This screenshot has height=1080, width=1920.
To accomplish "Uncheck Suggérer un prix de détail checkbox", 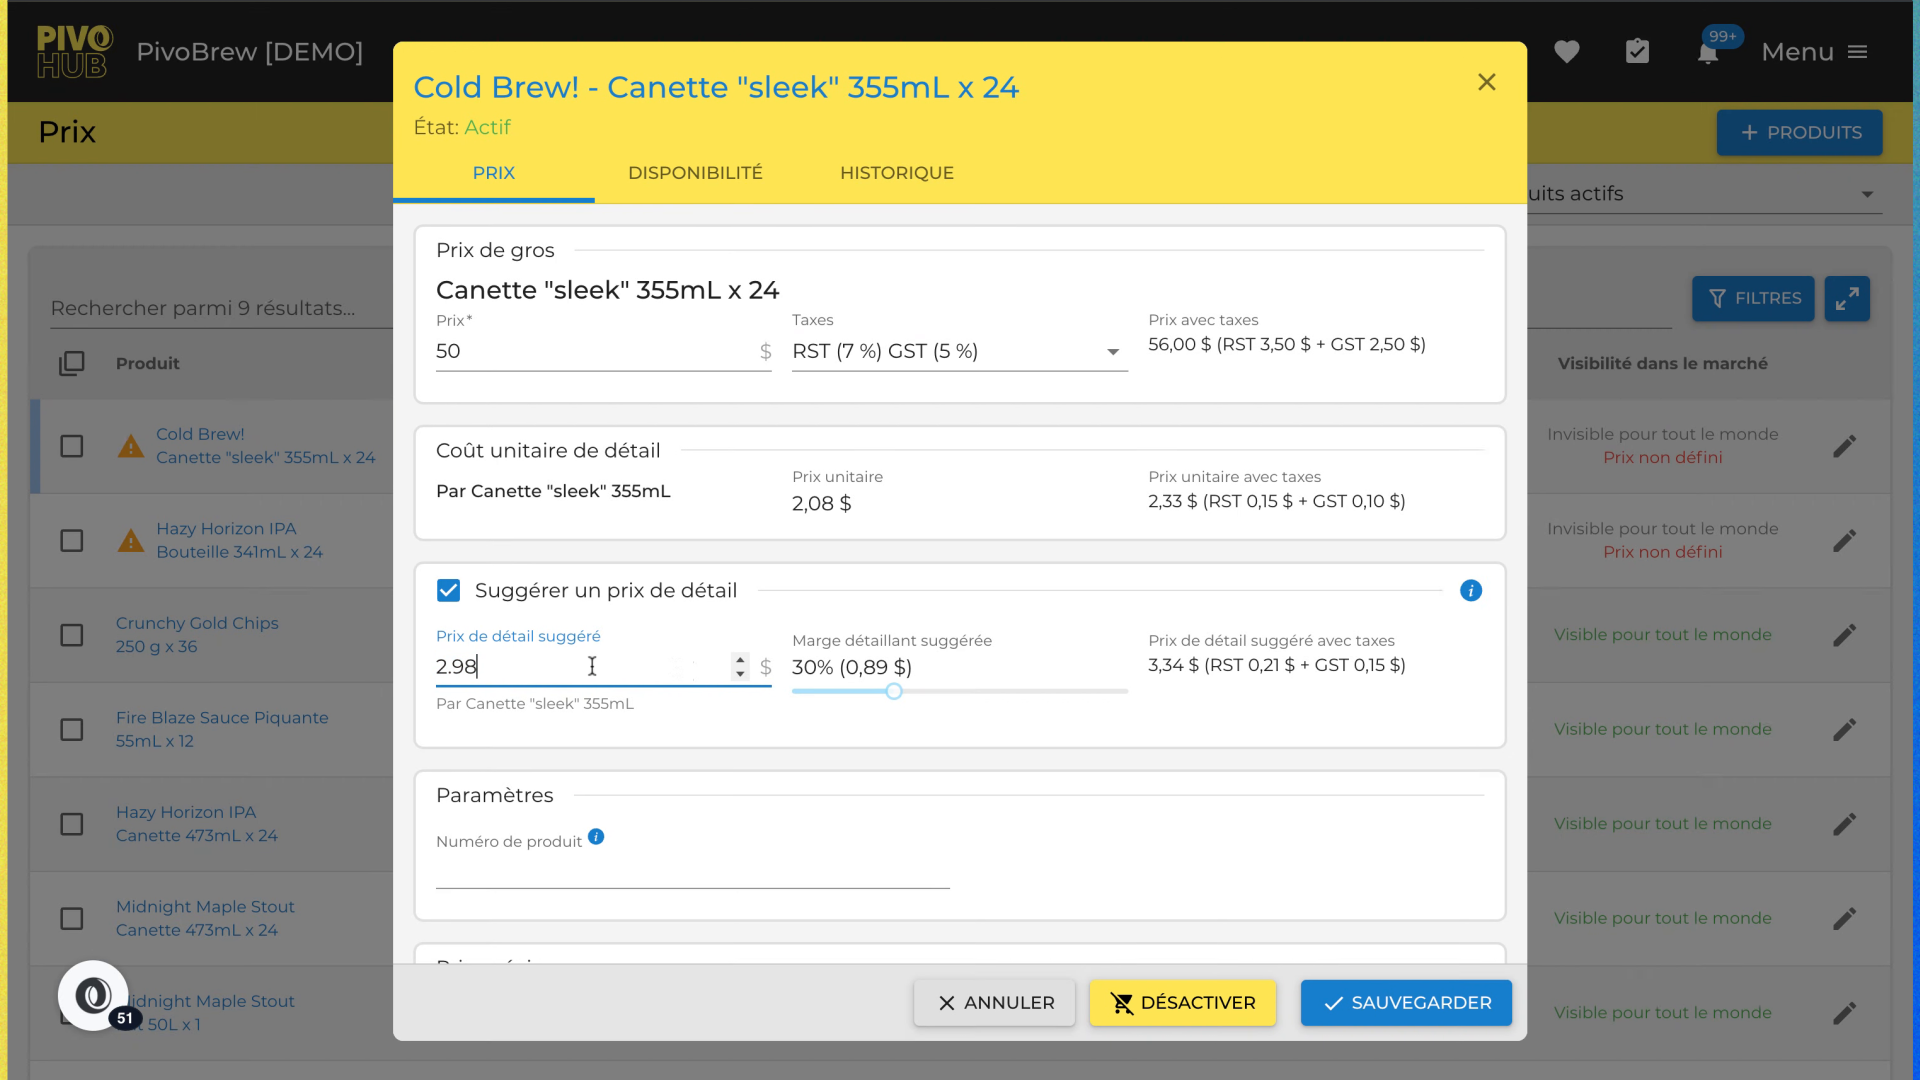I will click(x=449, y=591).
